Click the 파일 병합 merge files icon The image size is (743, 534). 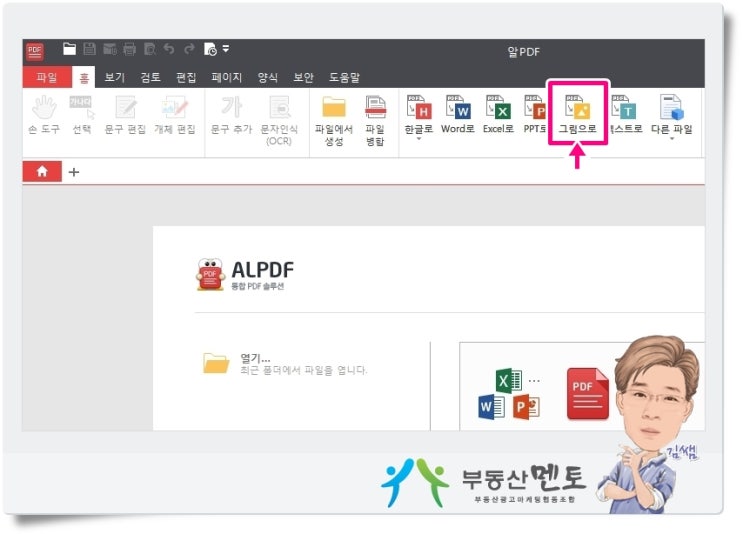coord(375,121)
